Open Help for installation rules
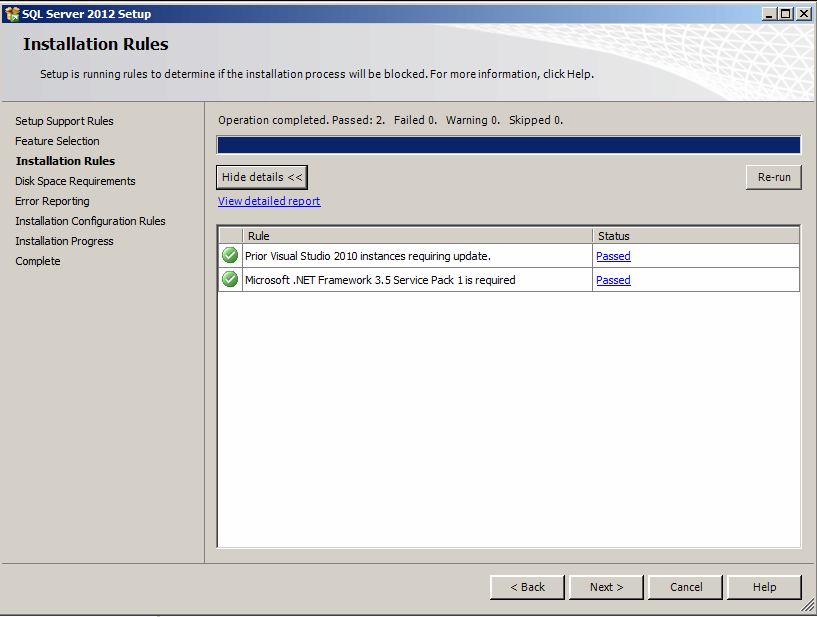This screenshot has height=617, width=817. click(x=764, y=587)
